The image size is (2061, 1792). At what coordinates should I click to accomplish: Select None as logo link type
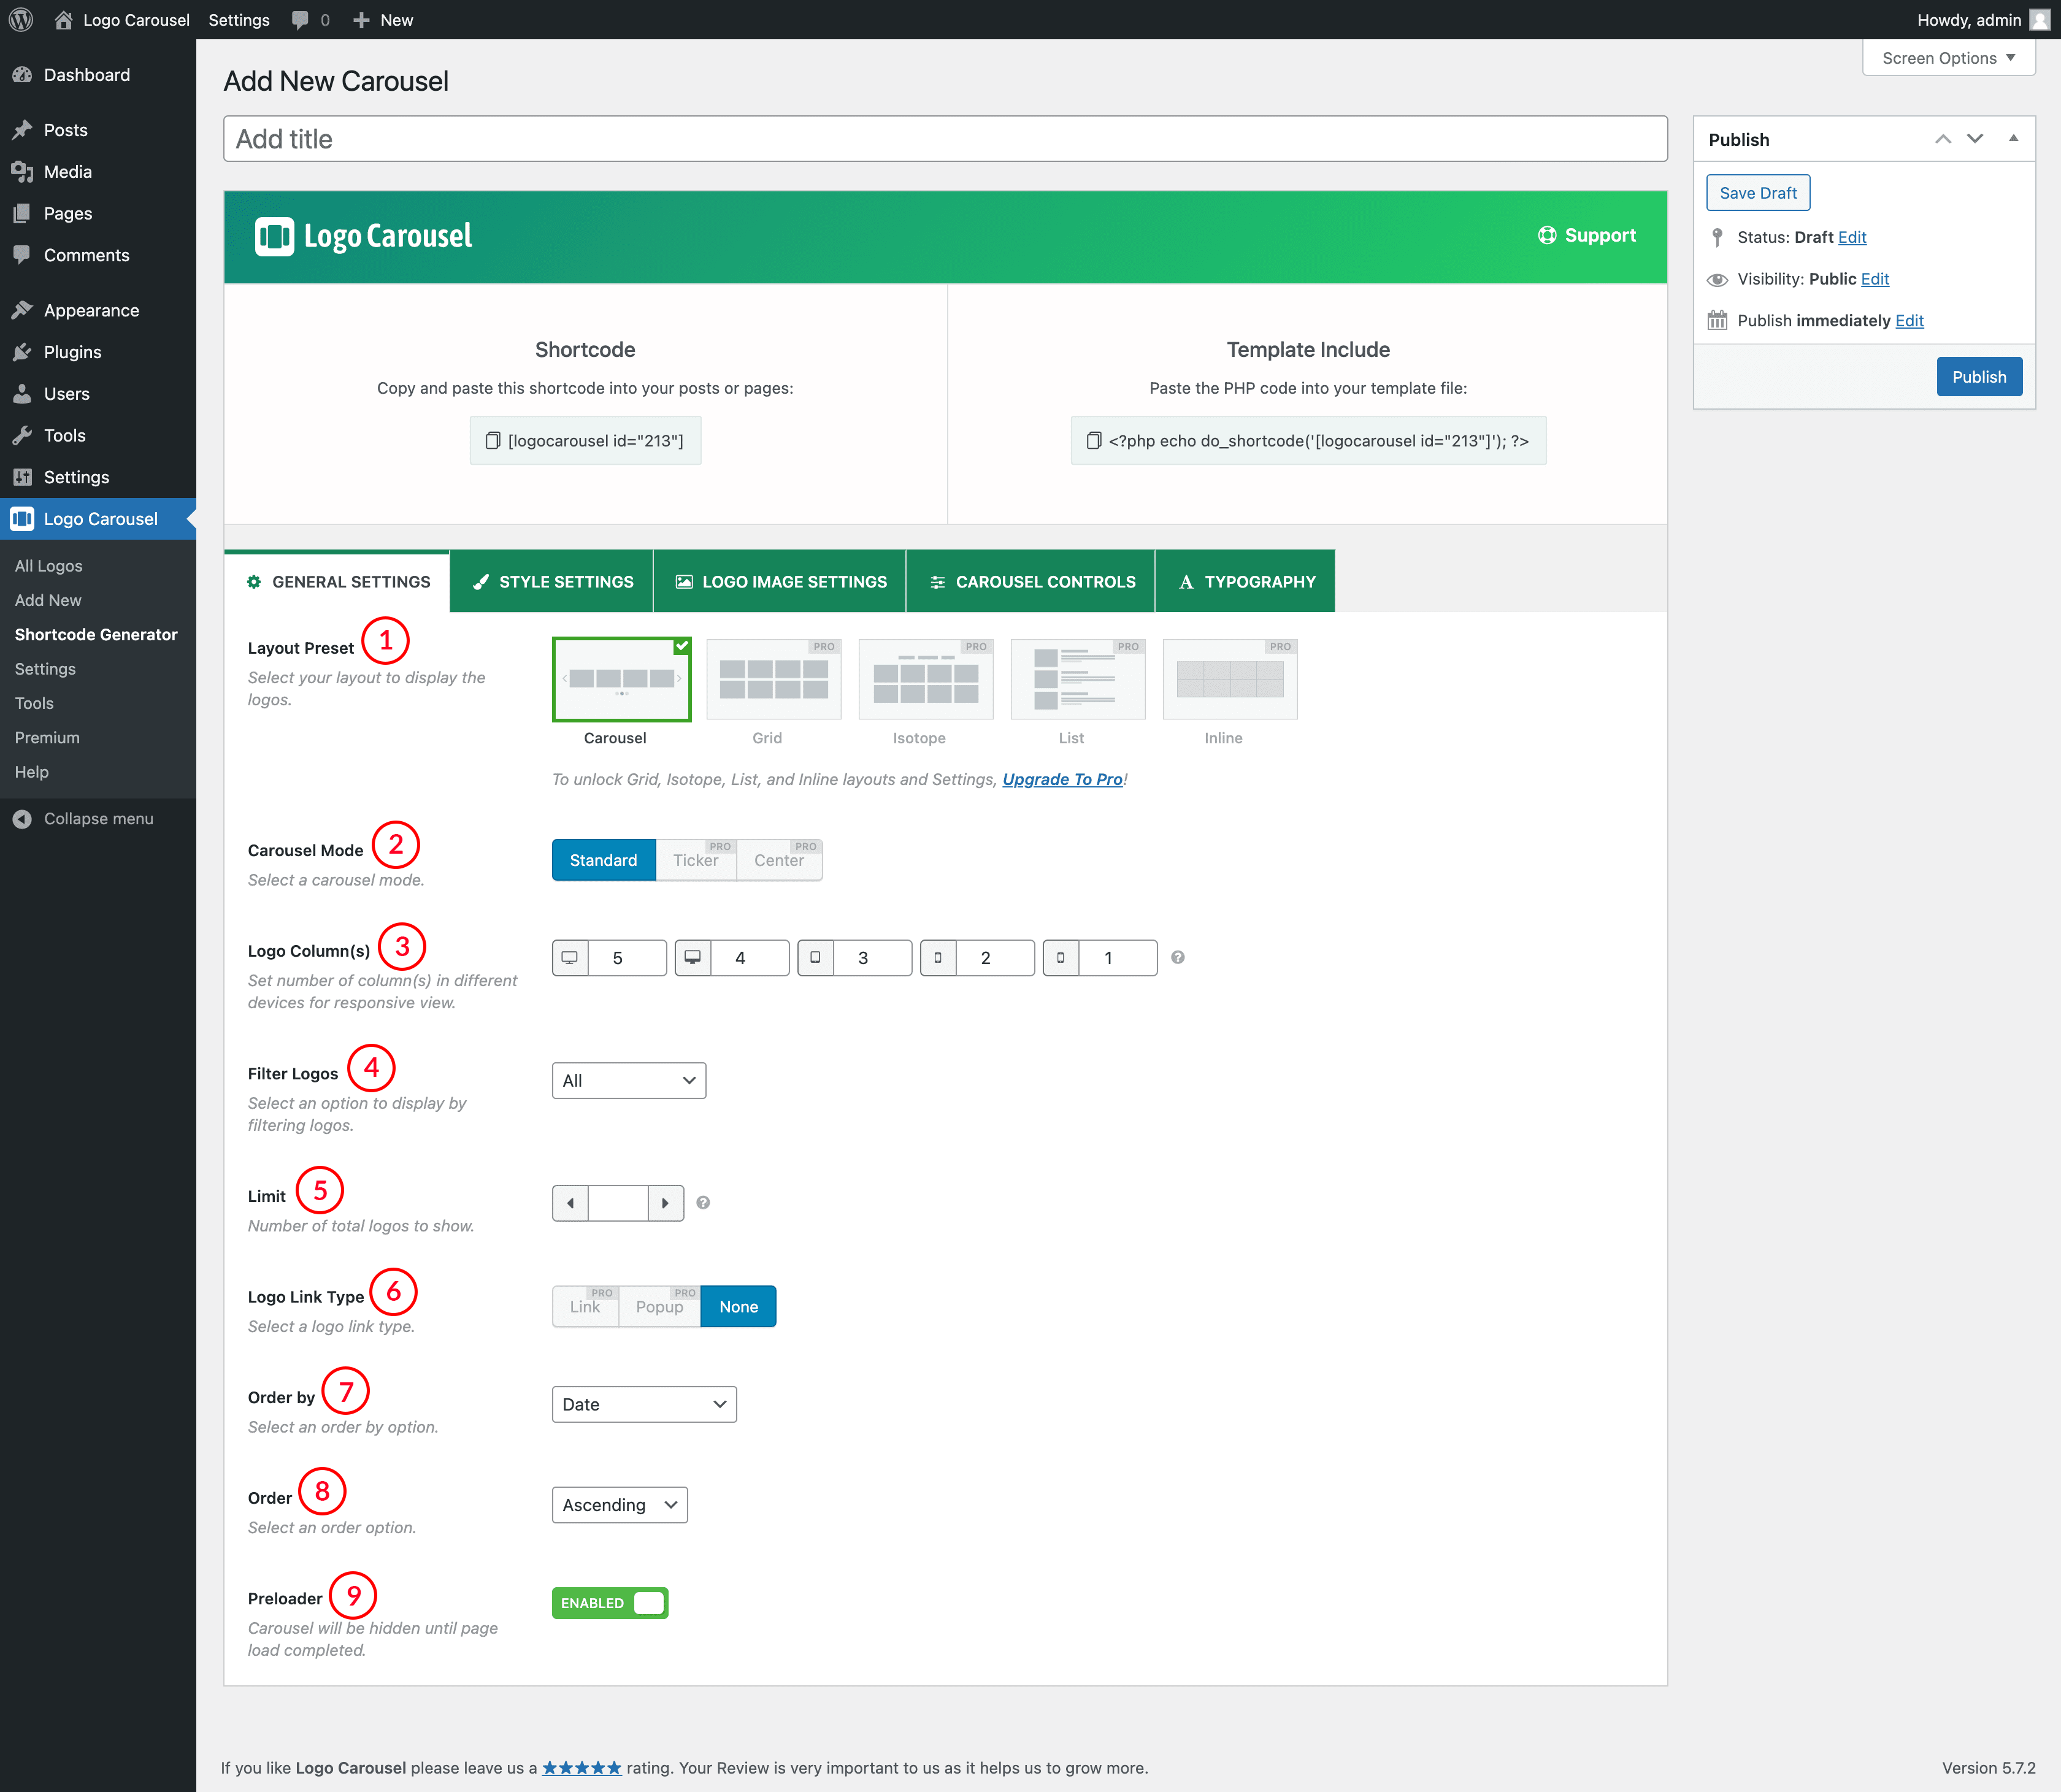pyautogui.click(x=738, y=1306)
